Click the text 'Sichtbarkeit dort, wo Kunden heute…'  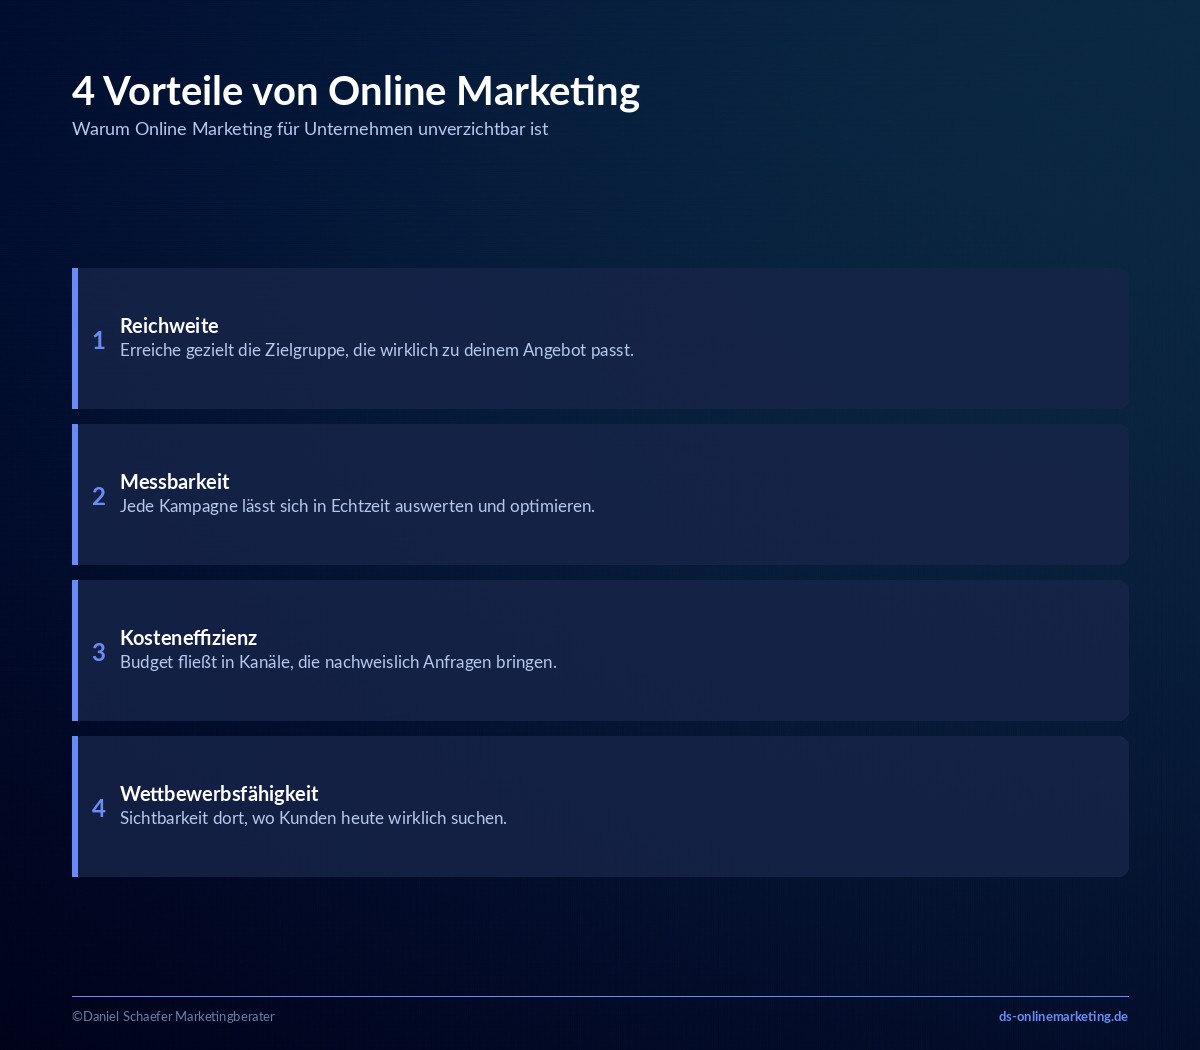click(313, 818)
